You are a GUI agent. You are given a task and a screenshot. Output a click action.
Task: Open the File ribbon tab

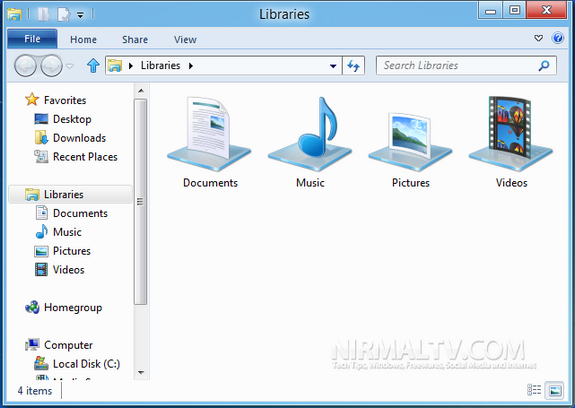coord(32,39)
